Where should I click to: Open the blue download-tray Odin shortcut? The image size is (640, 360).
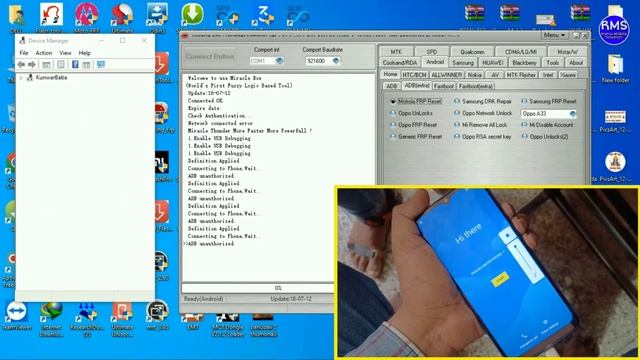pos(157,16)
